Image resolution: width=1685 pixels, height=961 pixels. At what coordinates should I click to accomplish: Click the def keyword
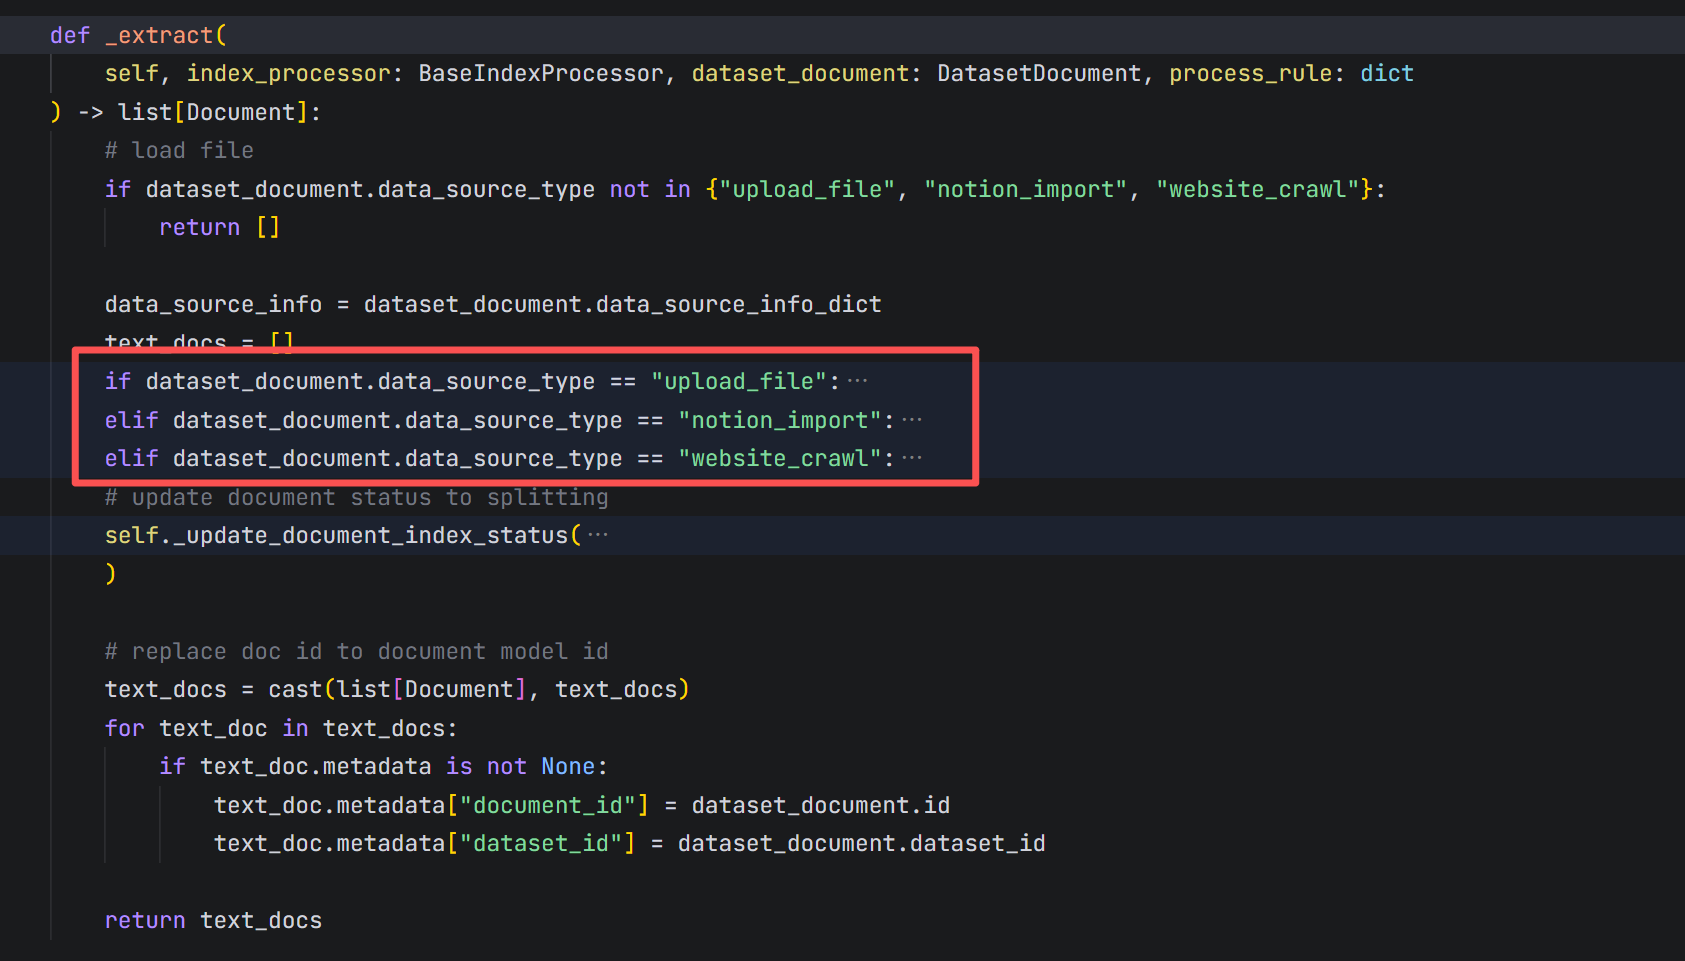(x=70, y=35)
